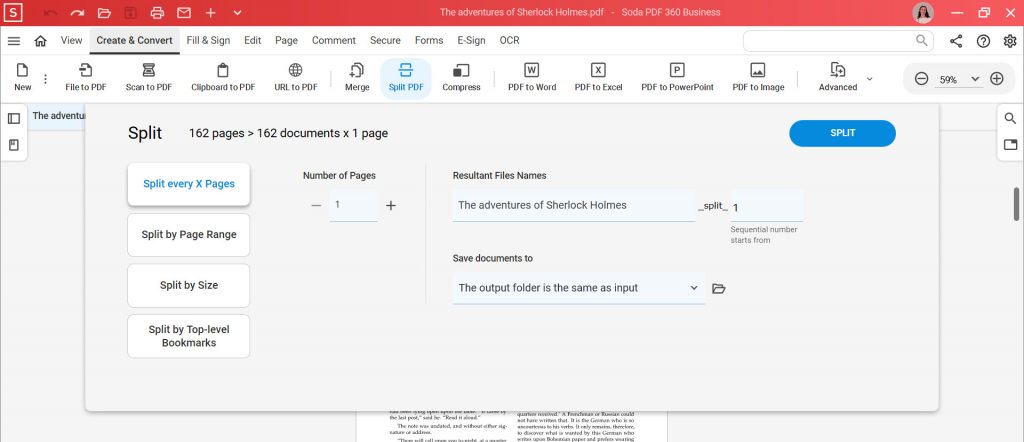Open the Merge tool
The image size is (1024, 442).
point(357,77)
